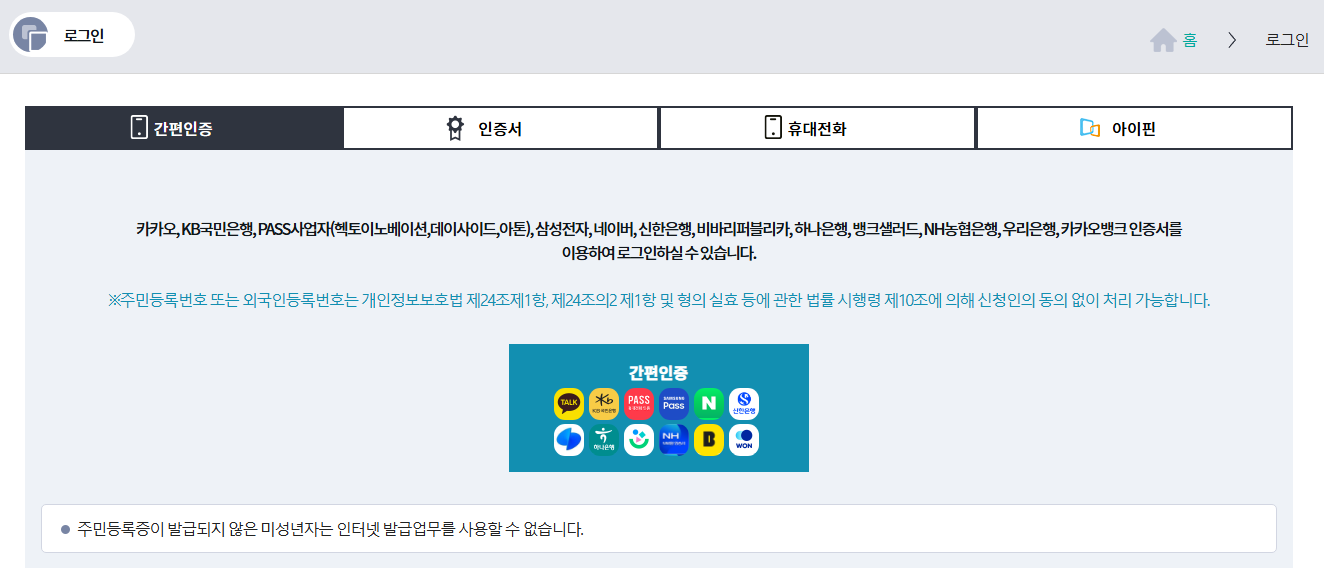Click the 로그인 breadcrumb text

(1287, 40)
